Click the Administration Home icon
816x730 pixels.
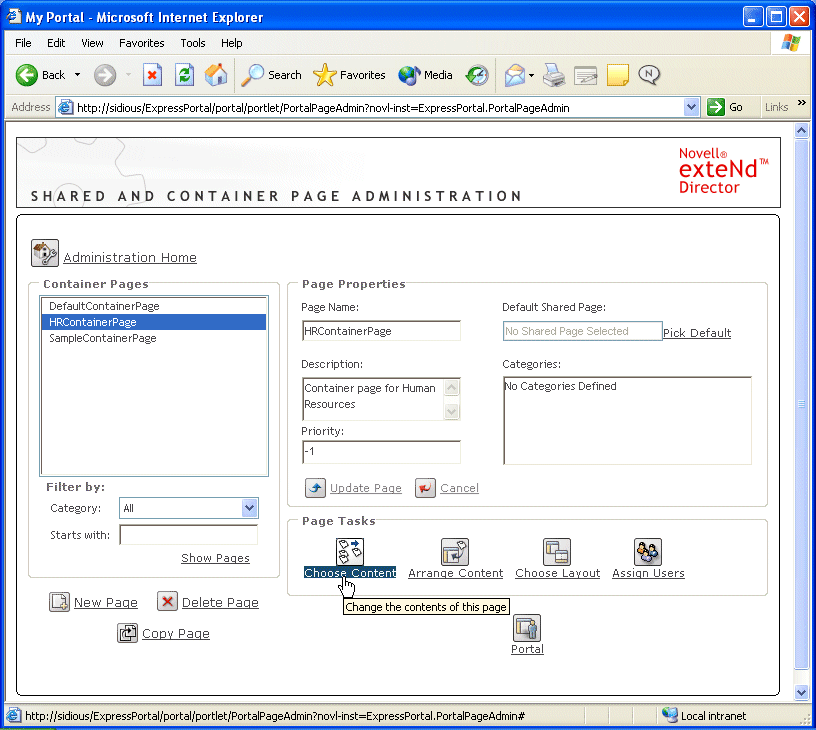[45, 254]
